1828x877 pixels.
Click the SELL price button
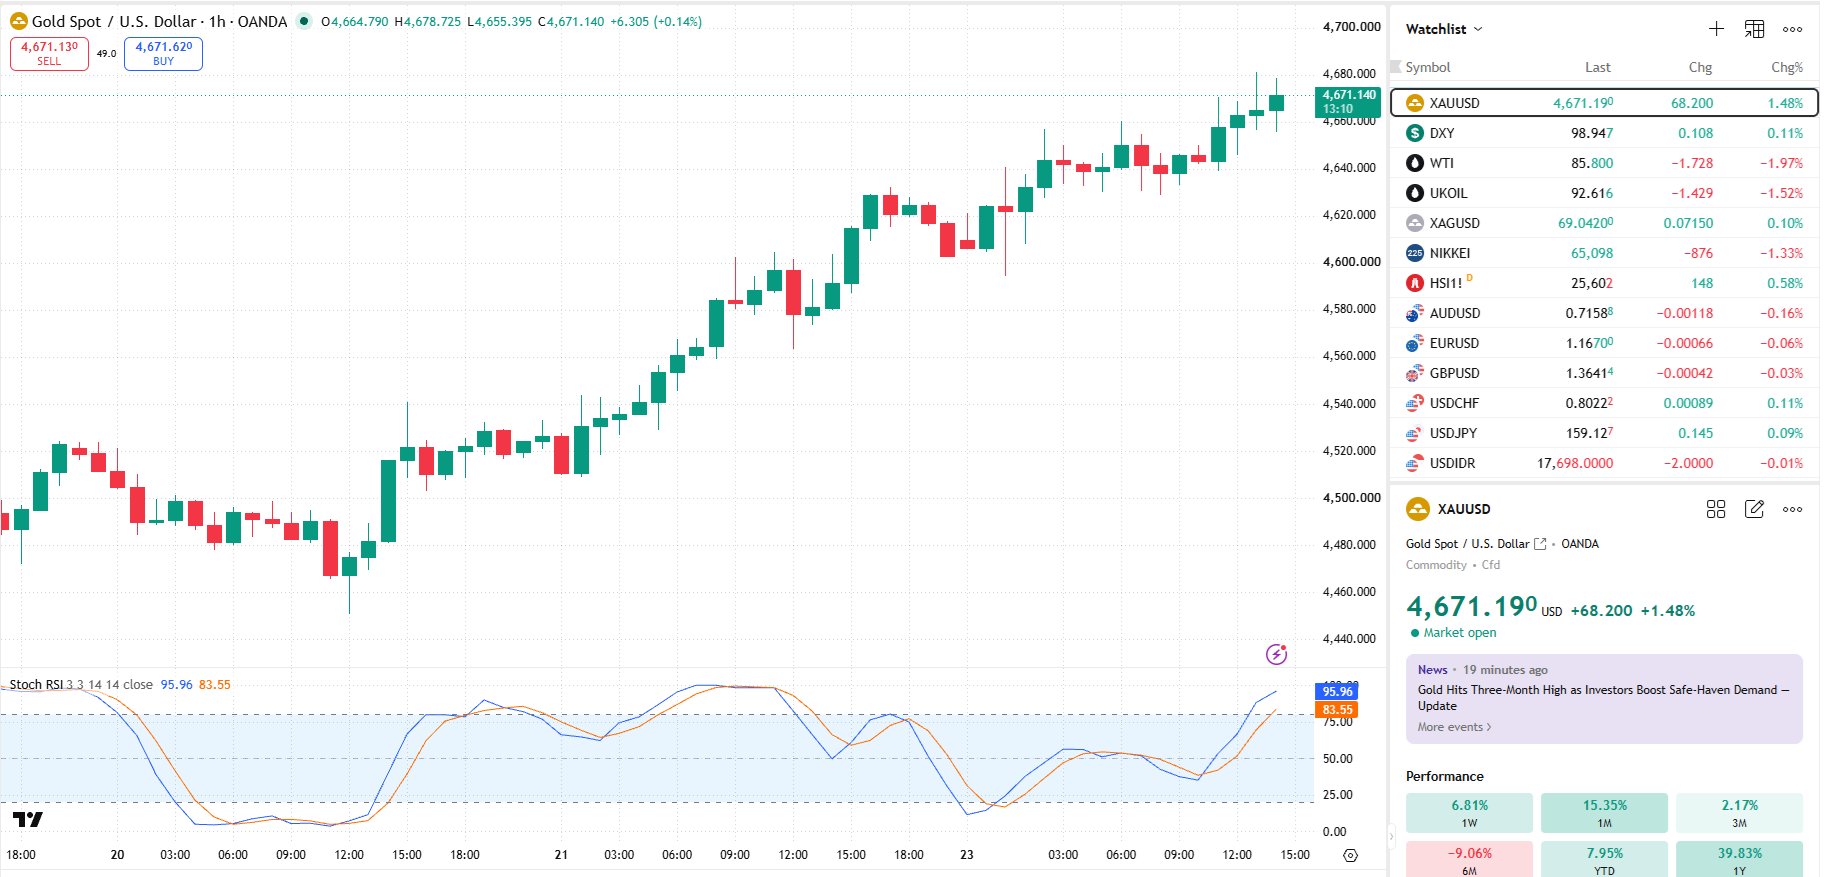[x=49, y=54]
